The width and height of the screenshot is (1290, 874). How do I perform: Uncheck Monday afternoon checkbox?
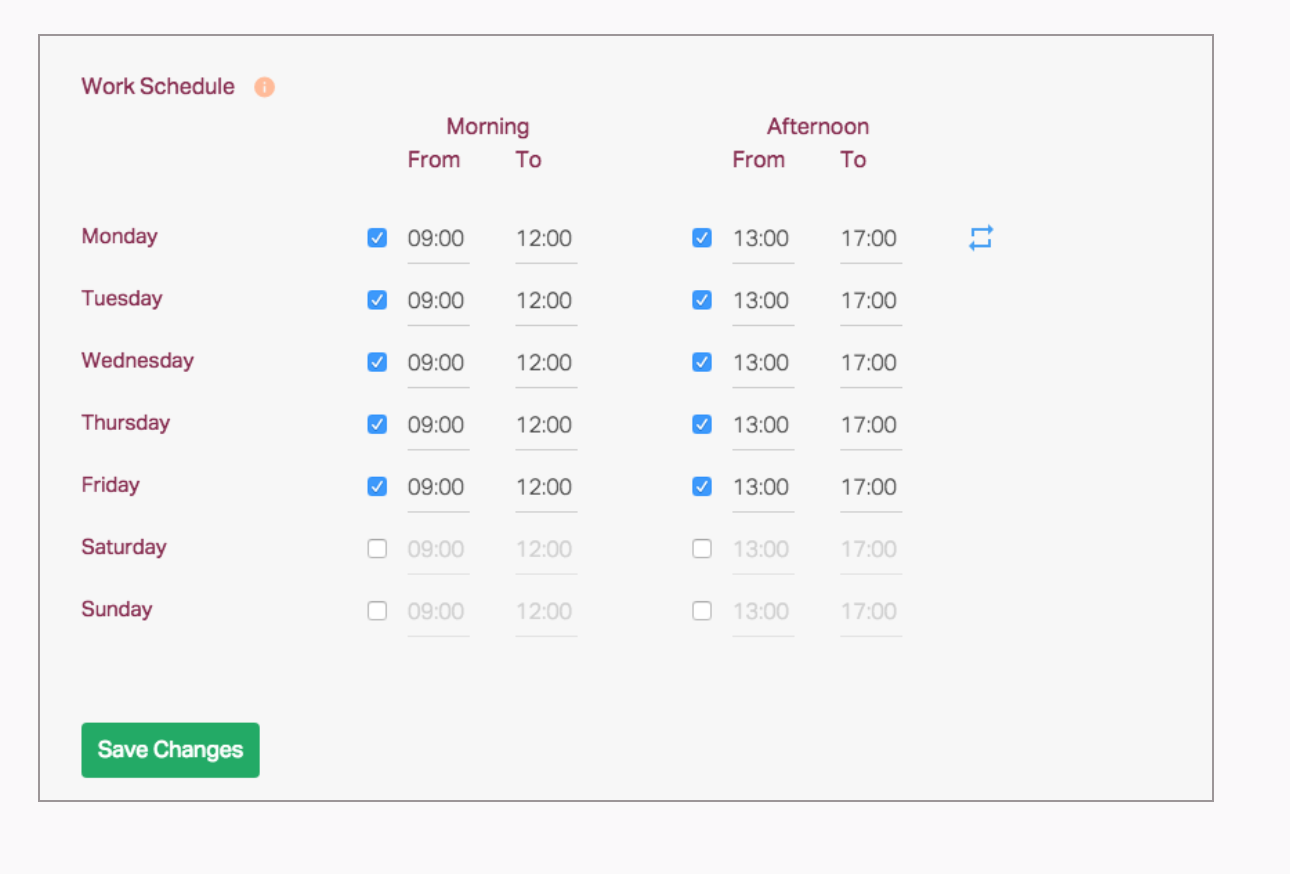[702, 238]
